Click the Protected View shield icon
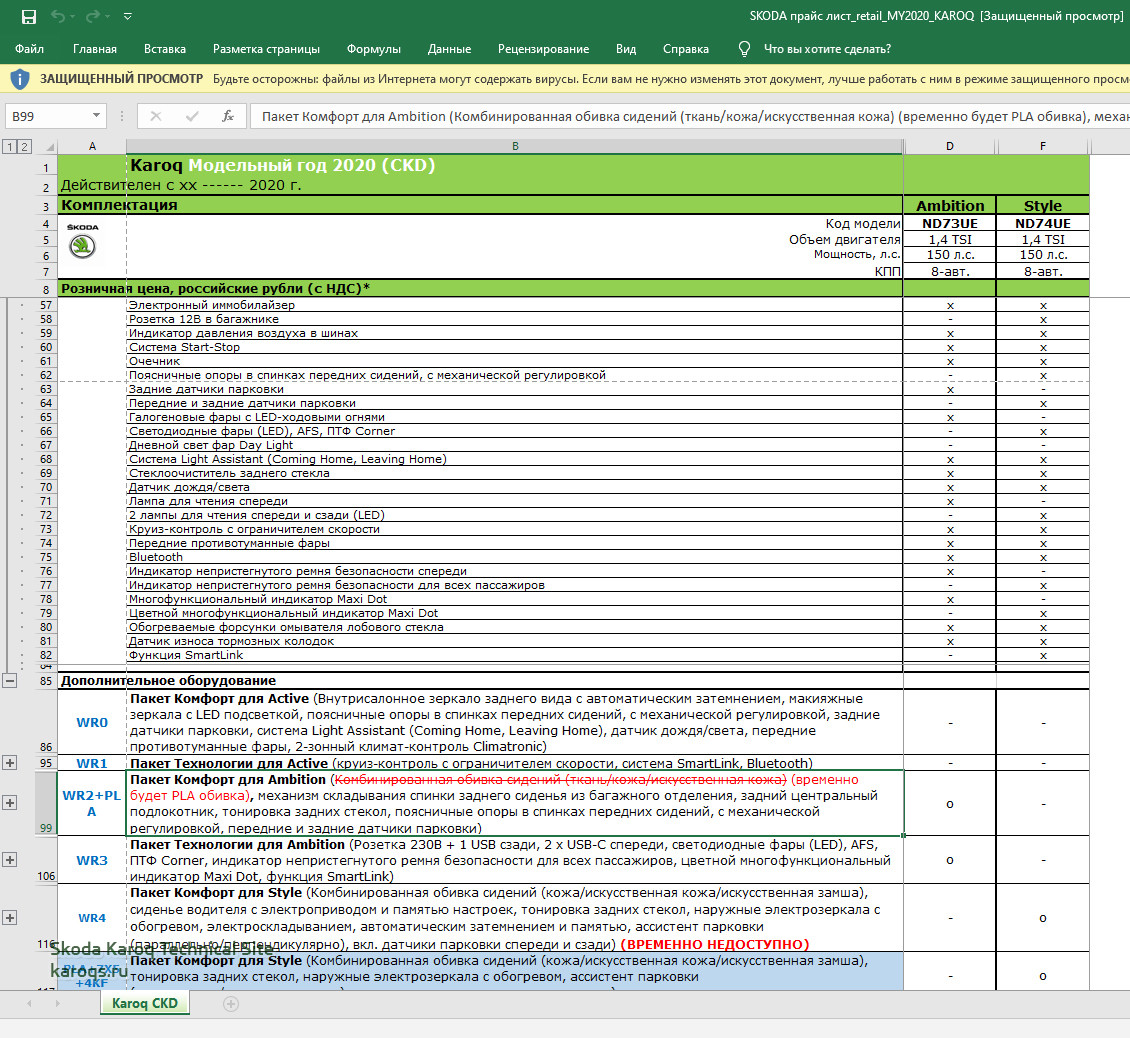The height and width of the screenshot is (1038, 1130). (x=20, y=79)
